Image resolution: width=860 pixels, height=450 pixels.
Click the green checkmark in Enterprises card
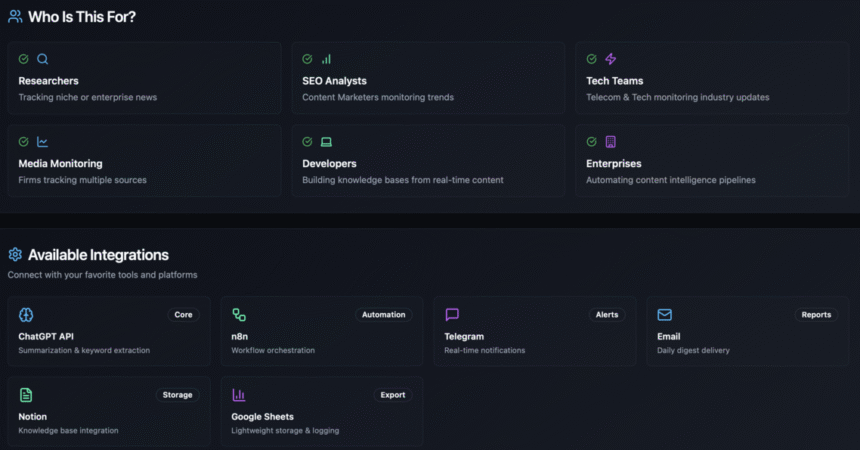[591, 142]
